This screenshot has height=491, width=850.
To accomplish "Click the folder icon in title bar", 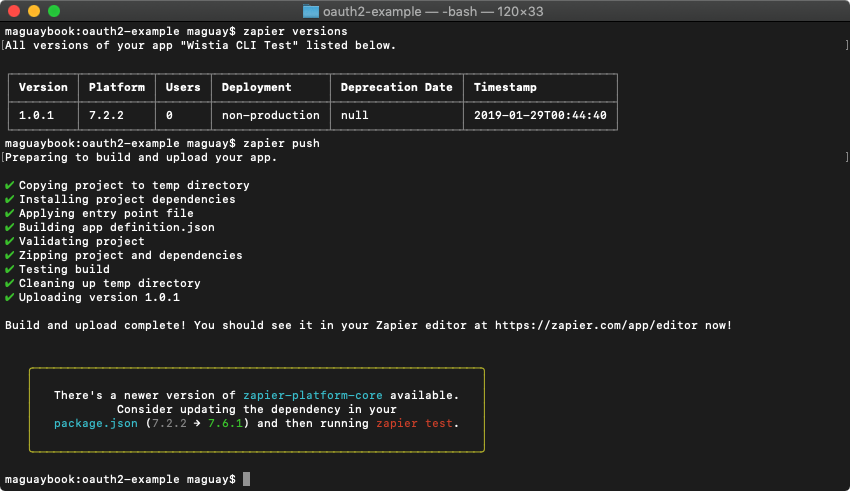I will [x=311, y=11].
